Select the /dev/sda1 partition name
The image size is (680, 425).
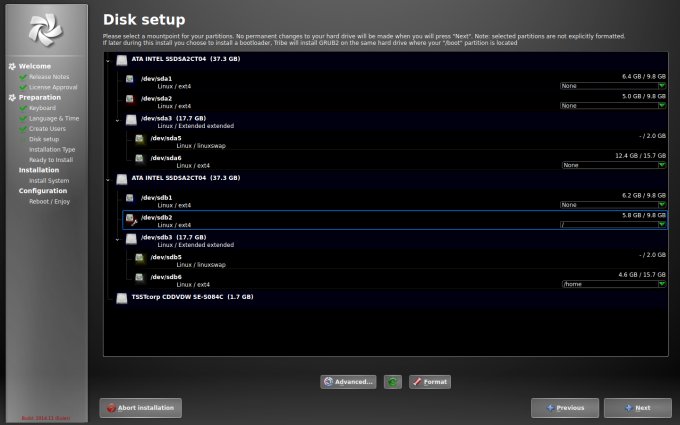coord(157,79)
